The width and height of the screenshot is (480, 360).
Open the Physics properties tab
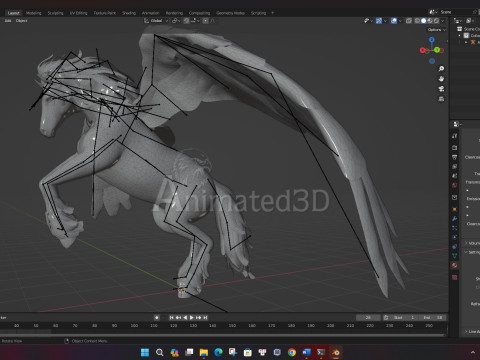point(454,237)
